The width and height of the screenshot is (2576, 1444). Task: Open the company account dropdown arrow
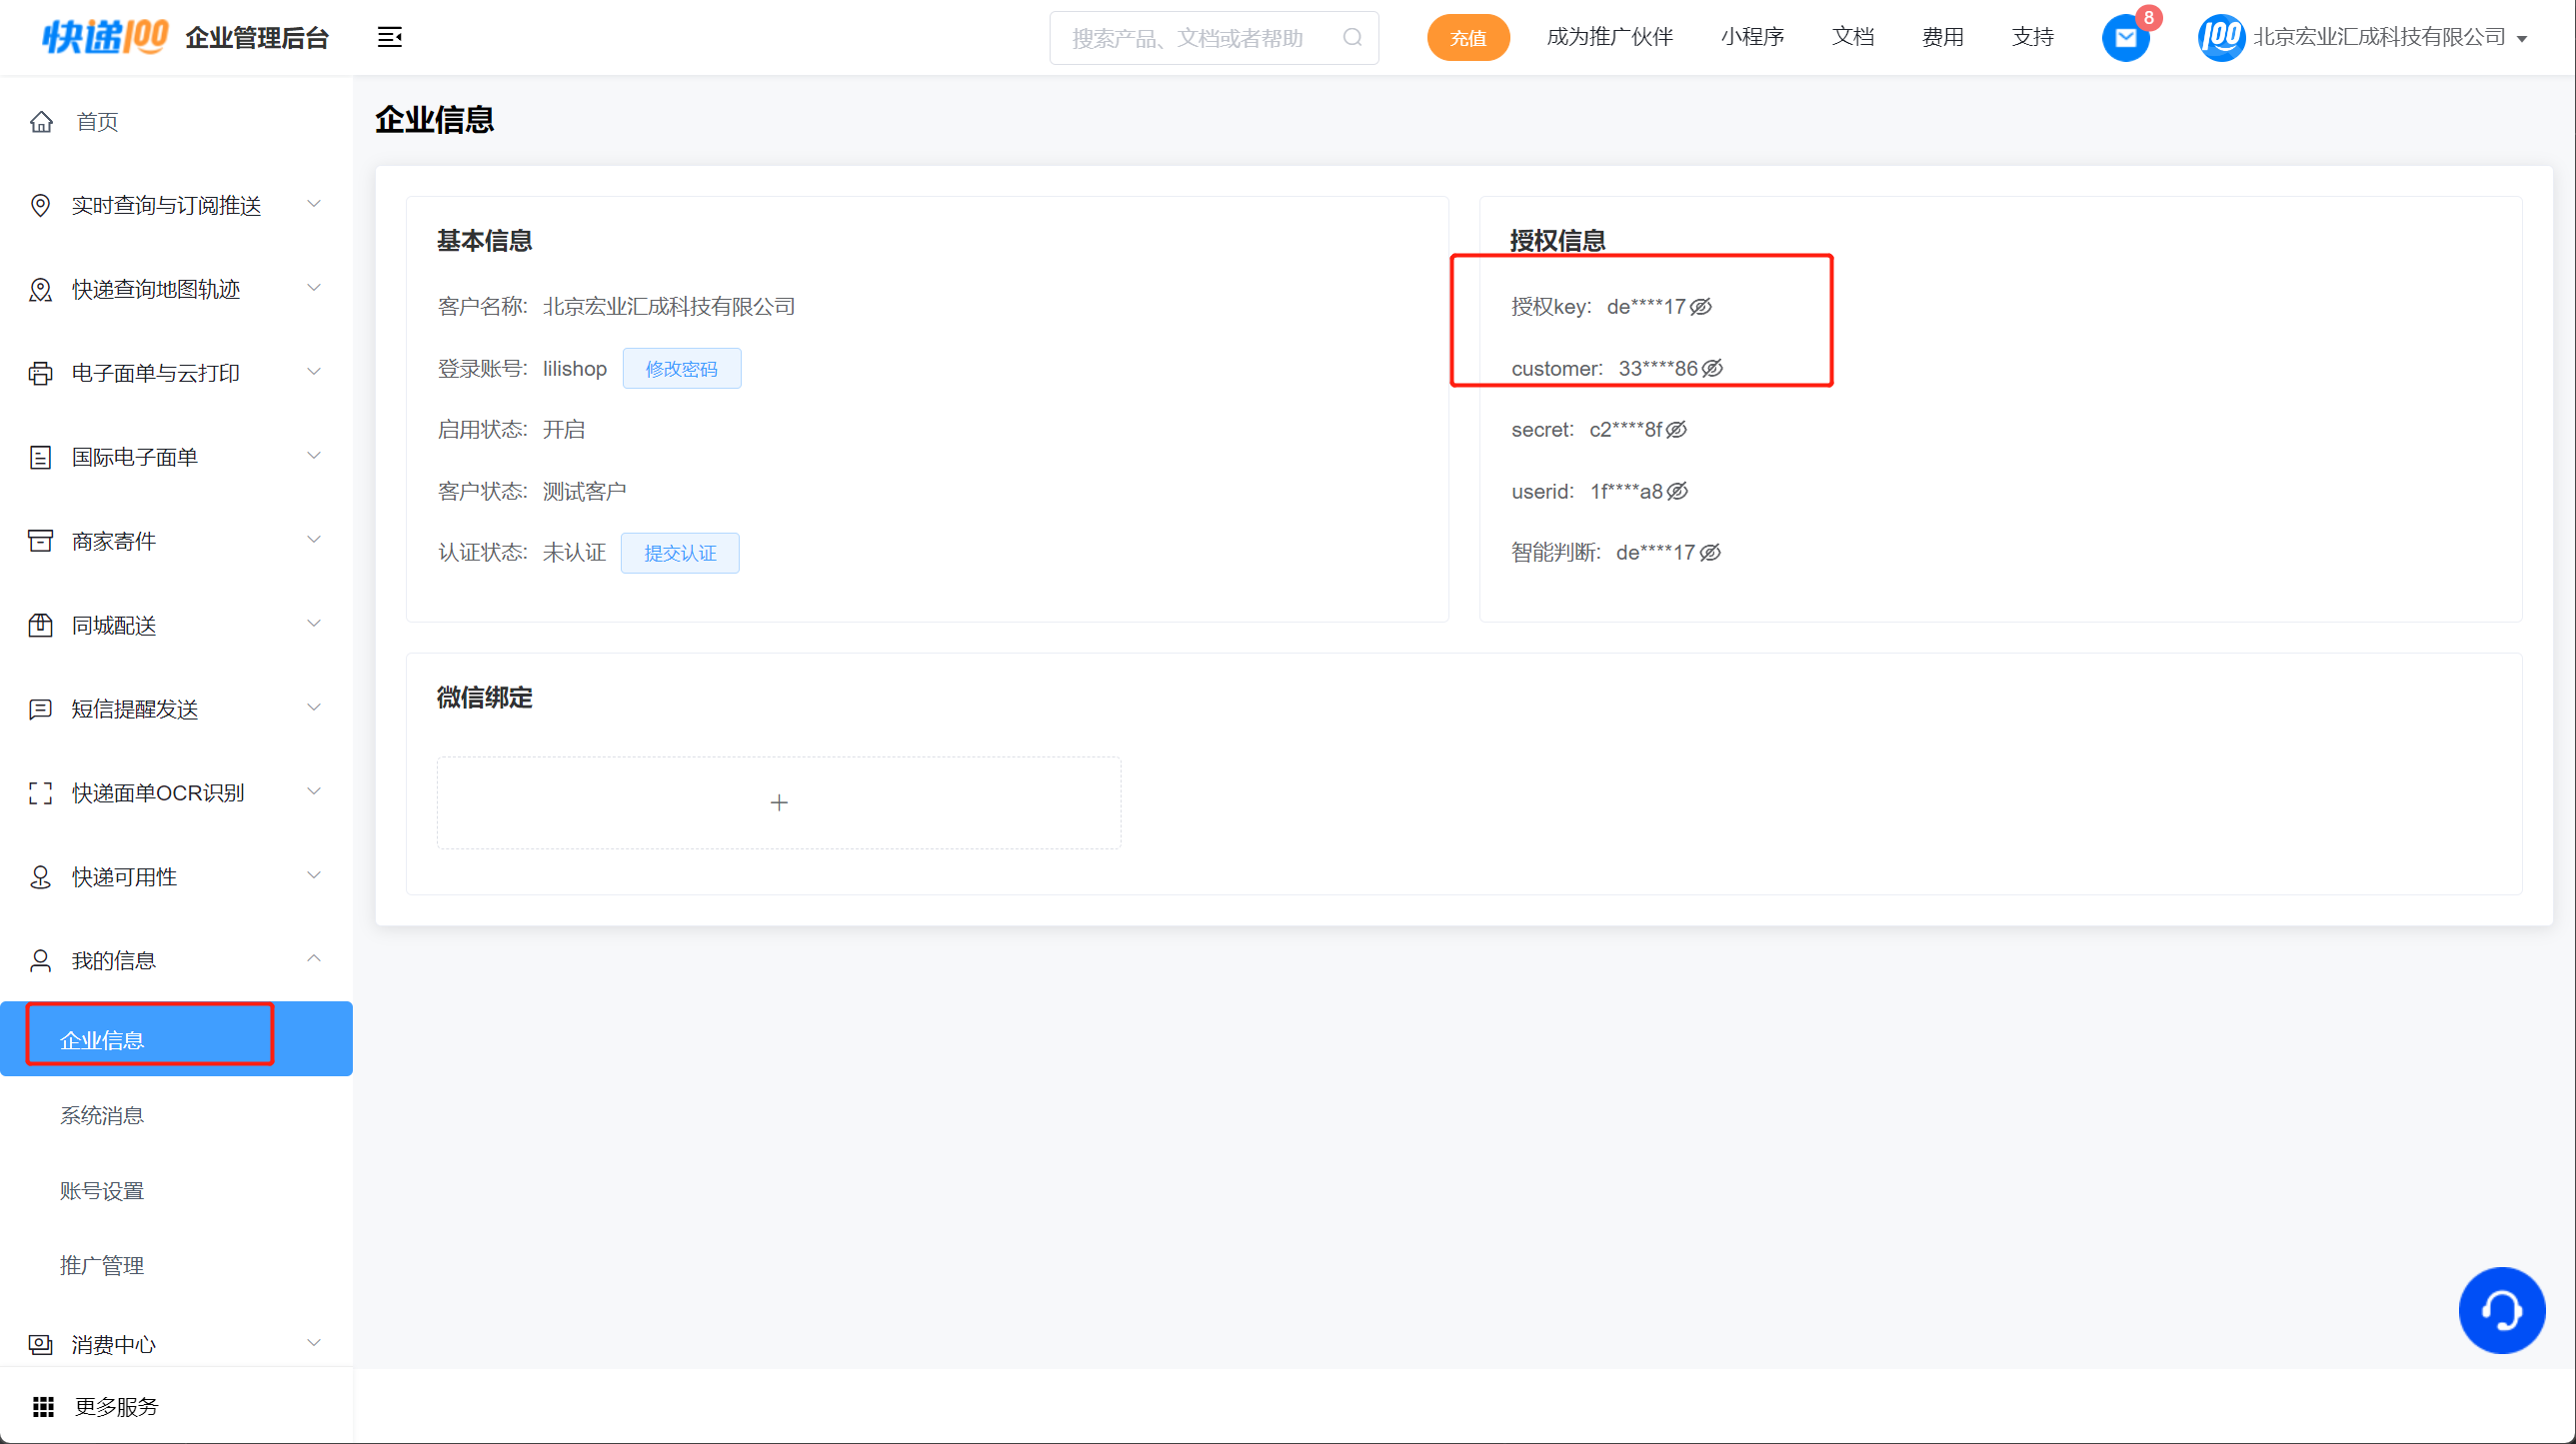pos(2521,39)
